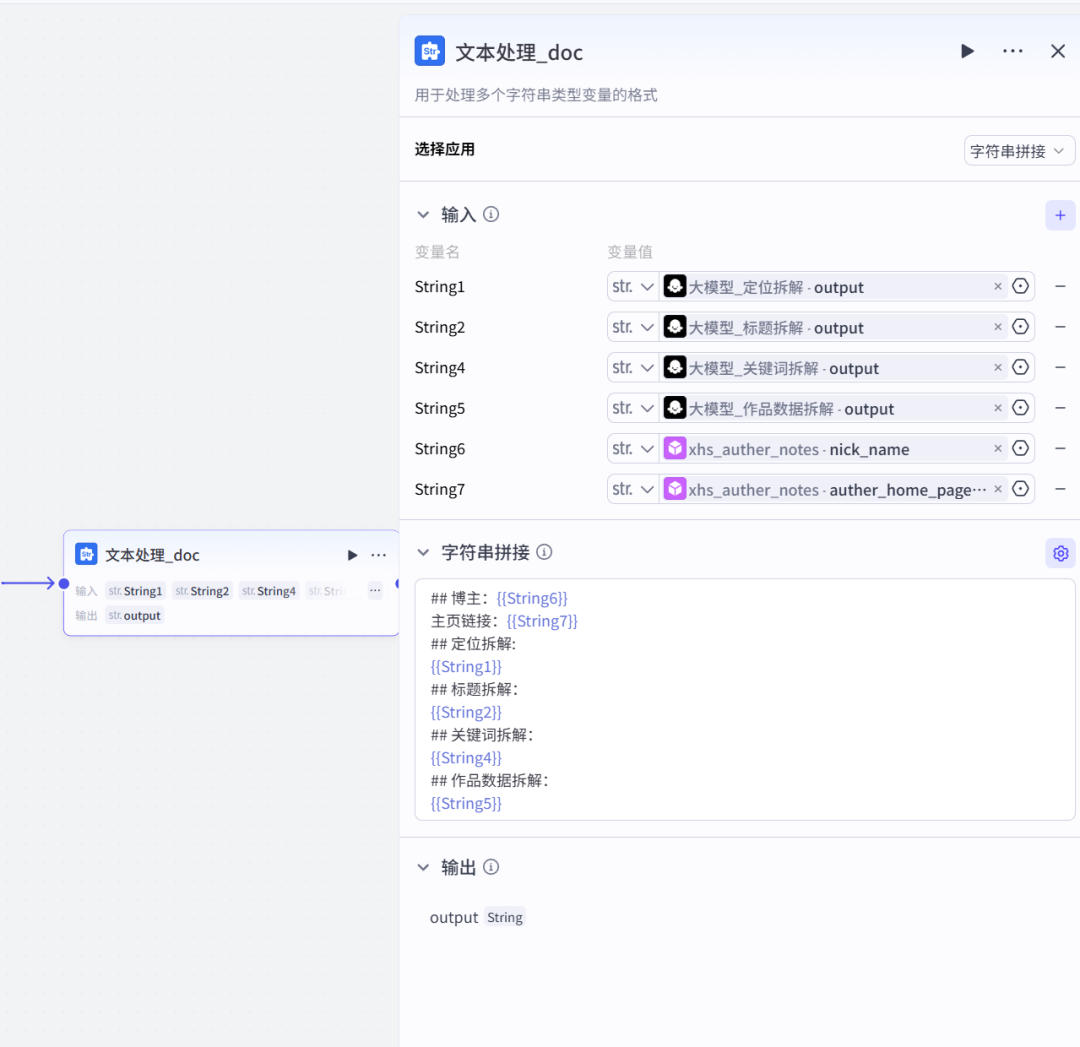
Task: Click the String1 tag on canvas node
Action: (135, 591)
